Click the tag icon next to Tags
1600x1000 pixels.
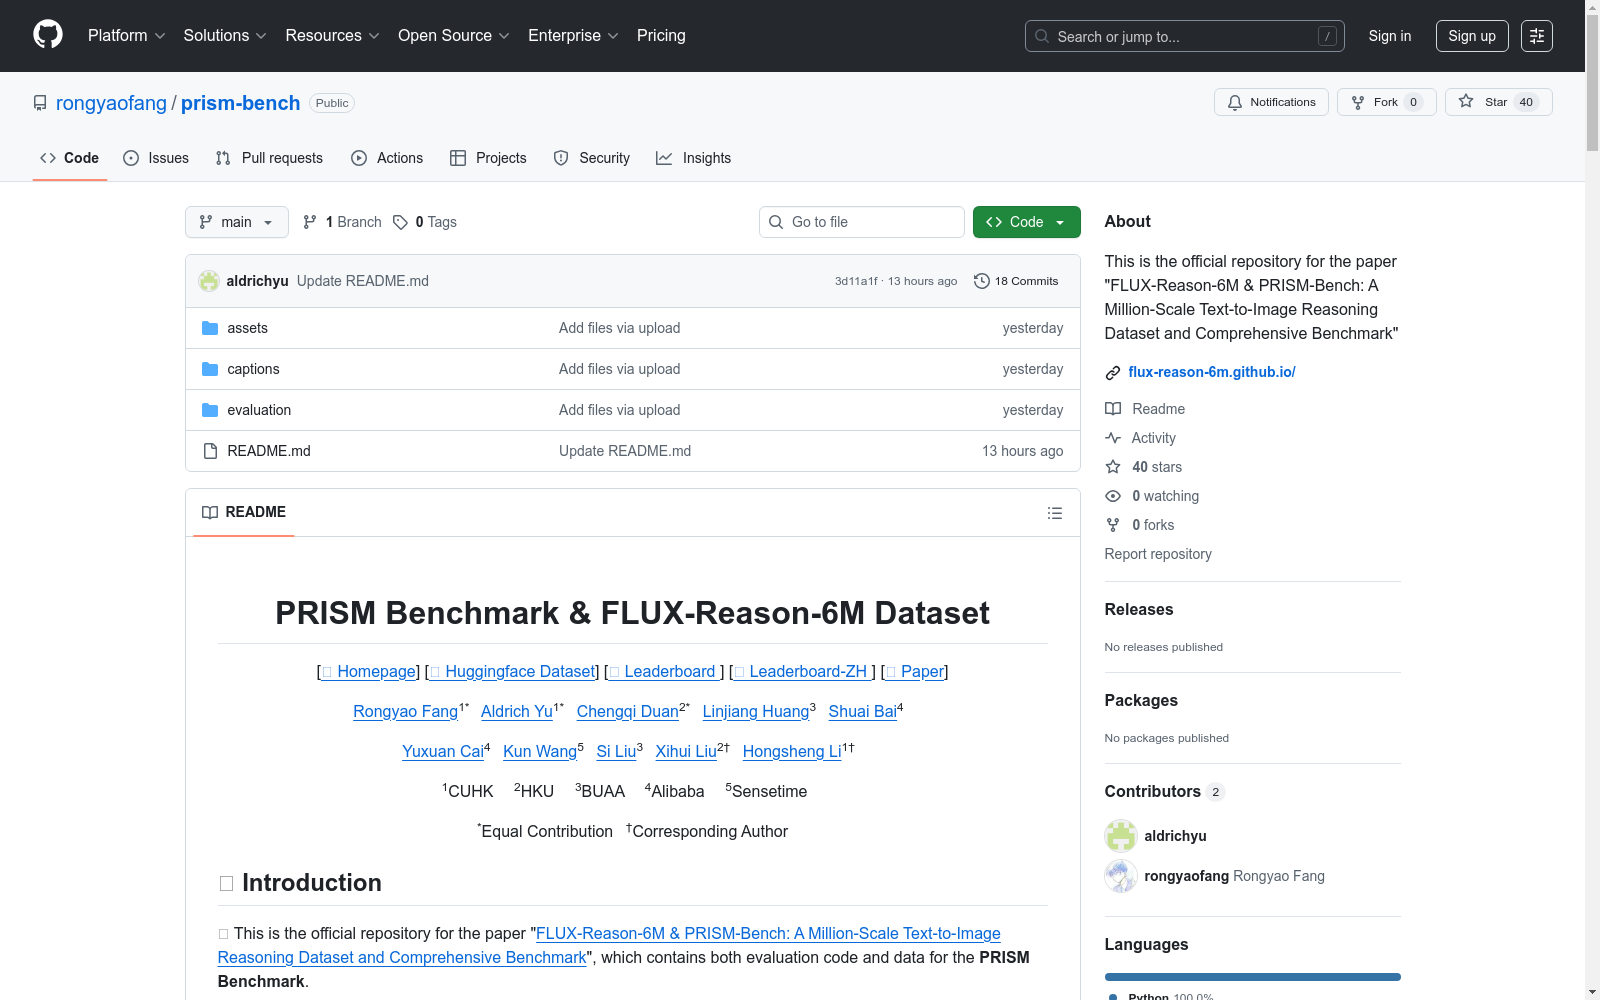pyautogui.click(x=400, y=222)
